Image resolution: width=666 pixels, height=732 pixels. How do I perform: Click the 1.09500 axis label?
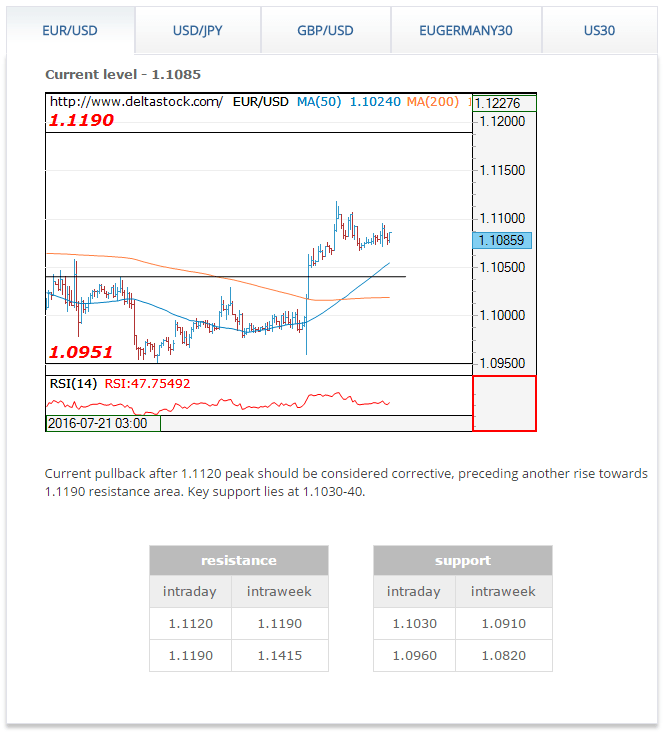tap(502, 363)
